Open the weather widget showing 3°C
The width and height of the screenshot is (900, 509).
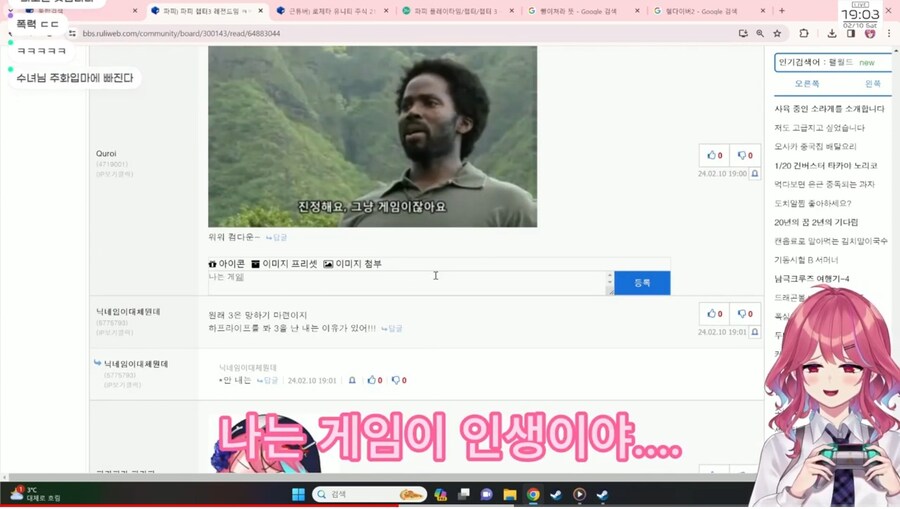36,494
